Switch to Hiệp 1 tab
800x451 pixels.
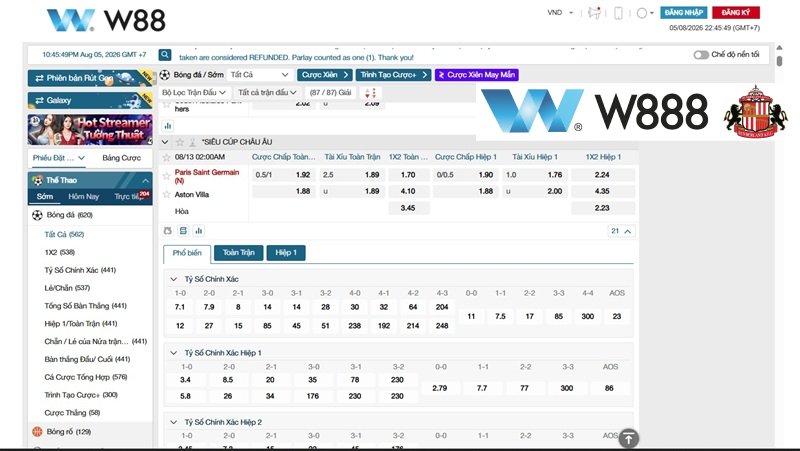286,253
